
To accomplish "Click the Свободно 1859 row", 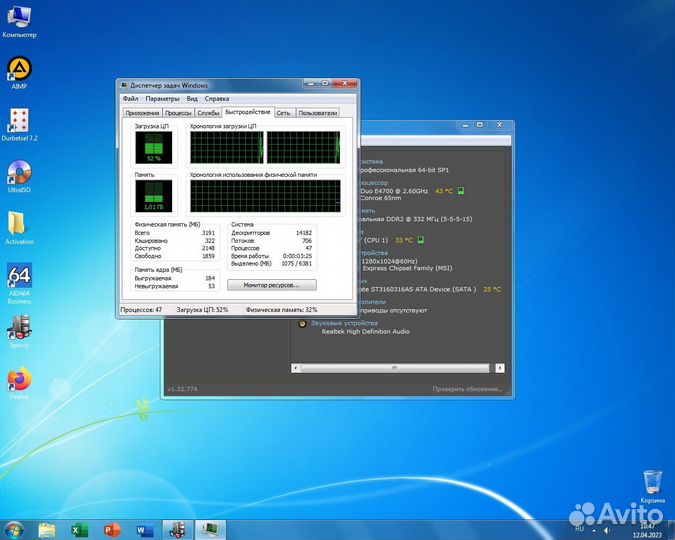I will pyautogui.click(x=174, y=256).
